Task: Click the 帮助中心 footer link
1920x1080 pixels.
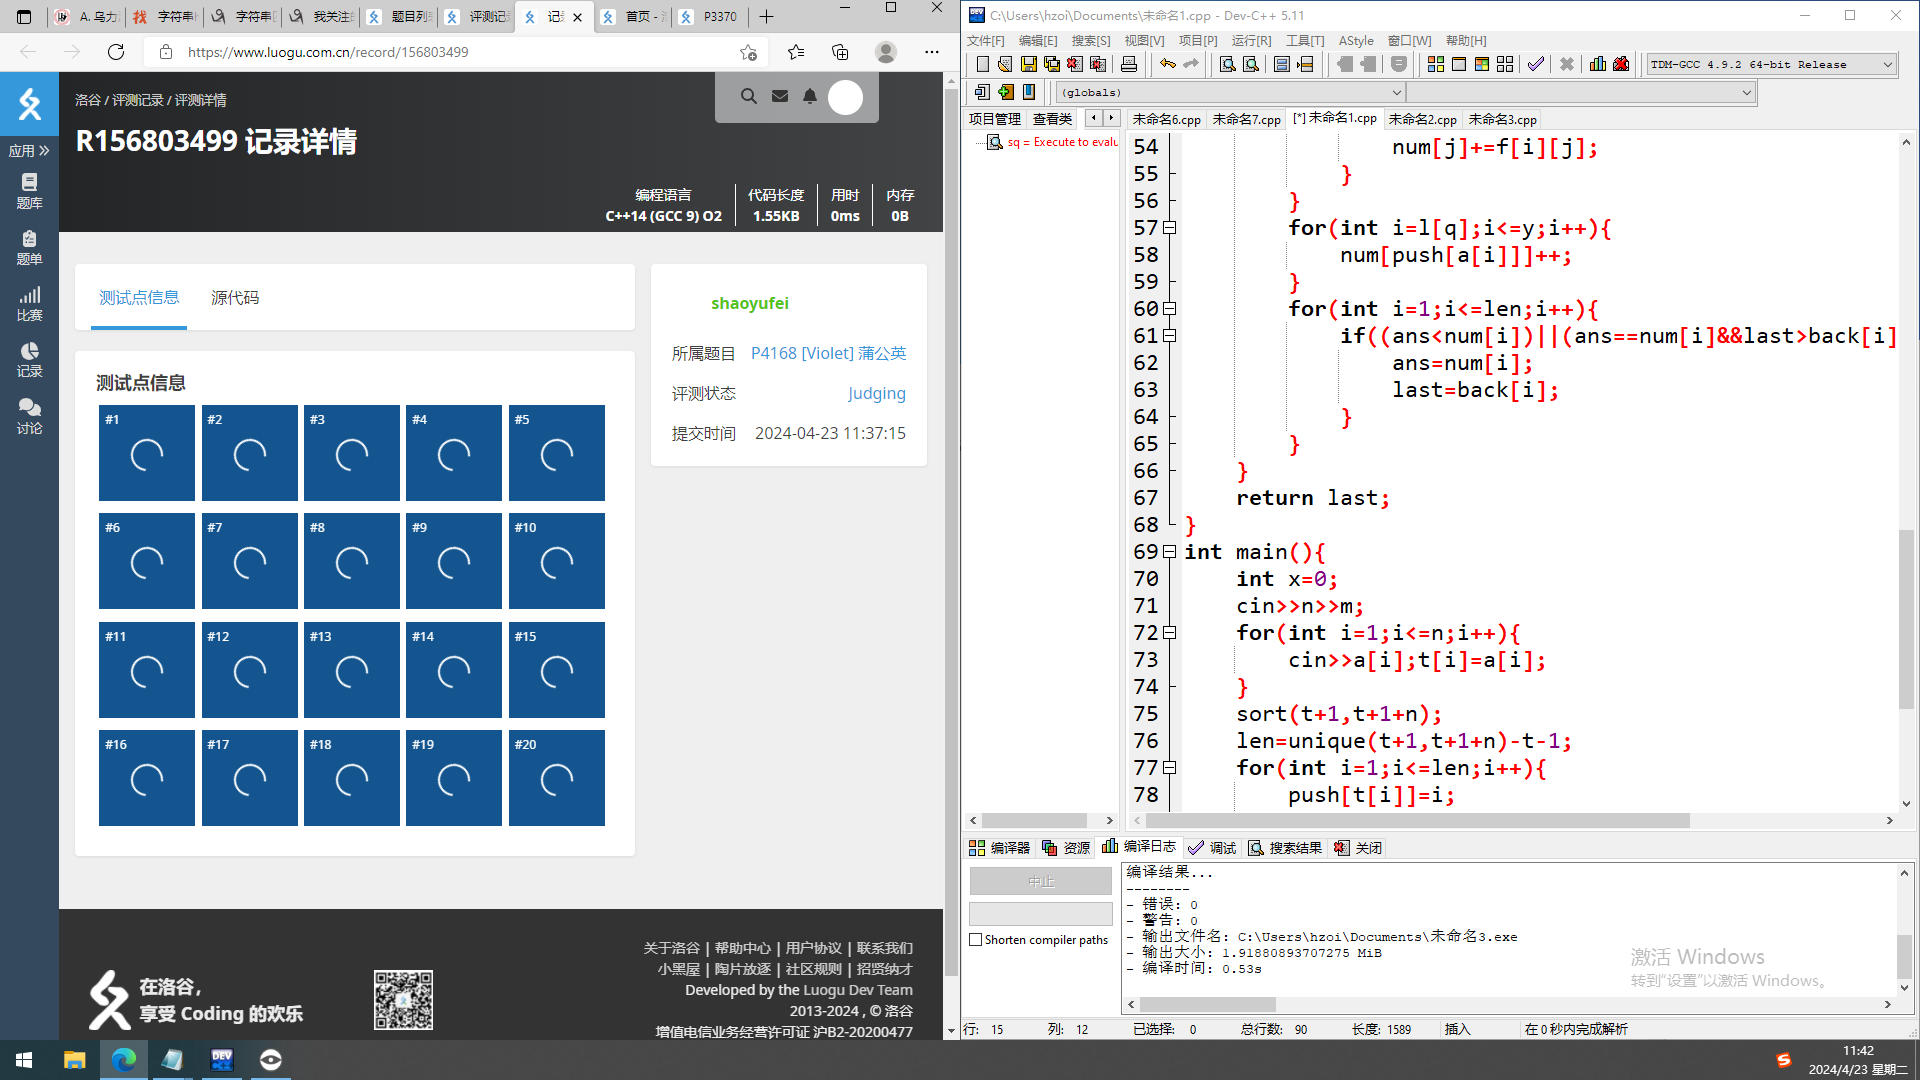Action: tap(743, 948)
